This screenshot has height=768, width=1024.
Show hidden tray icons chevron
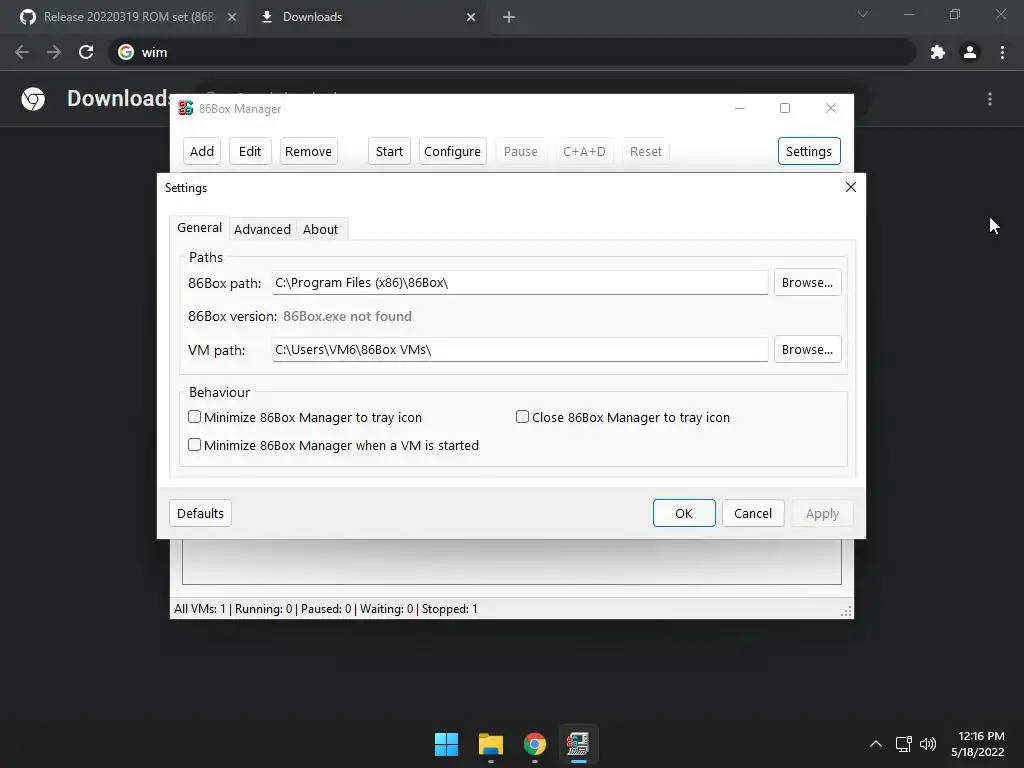pos(876,744)
